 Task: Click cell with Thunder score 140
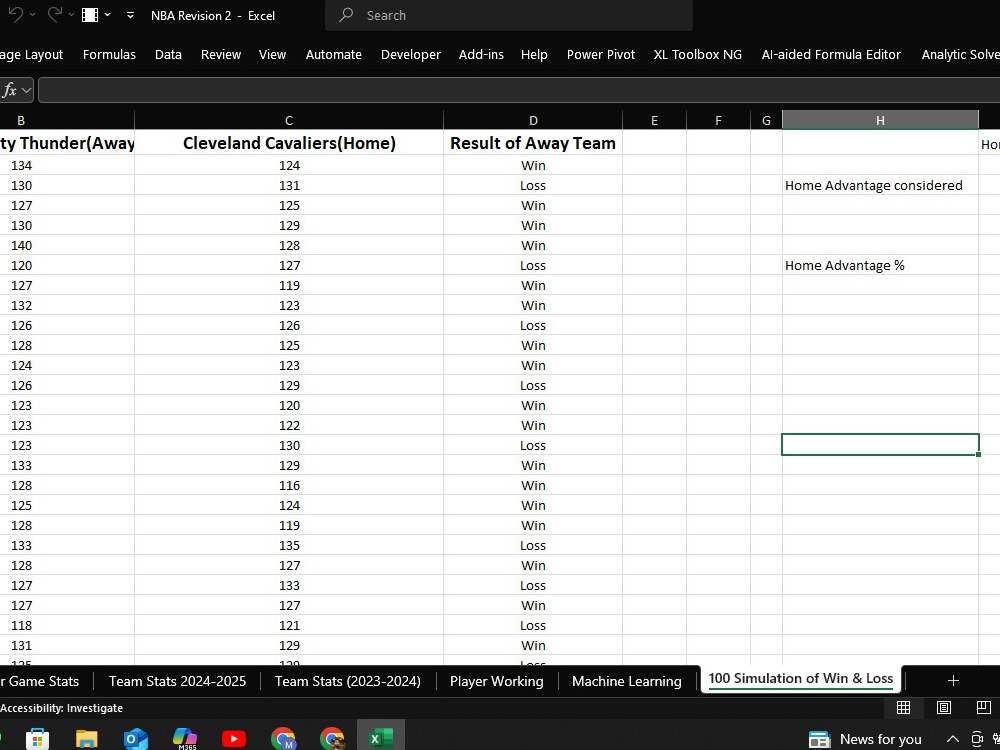tap(67, 246)
